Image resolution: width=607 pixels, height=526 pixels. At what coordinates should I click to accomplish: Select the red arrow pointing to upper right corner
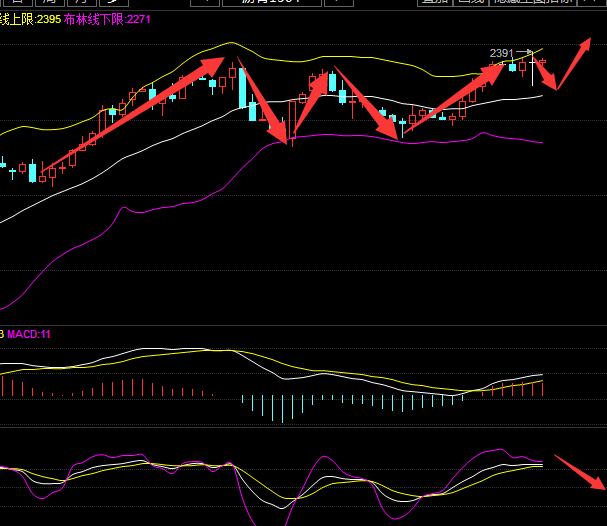click(575, 62)
